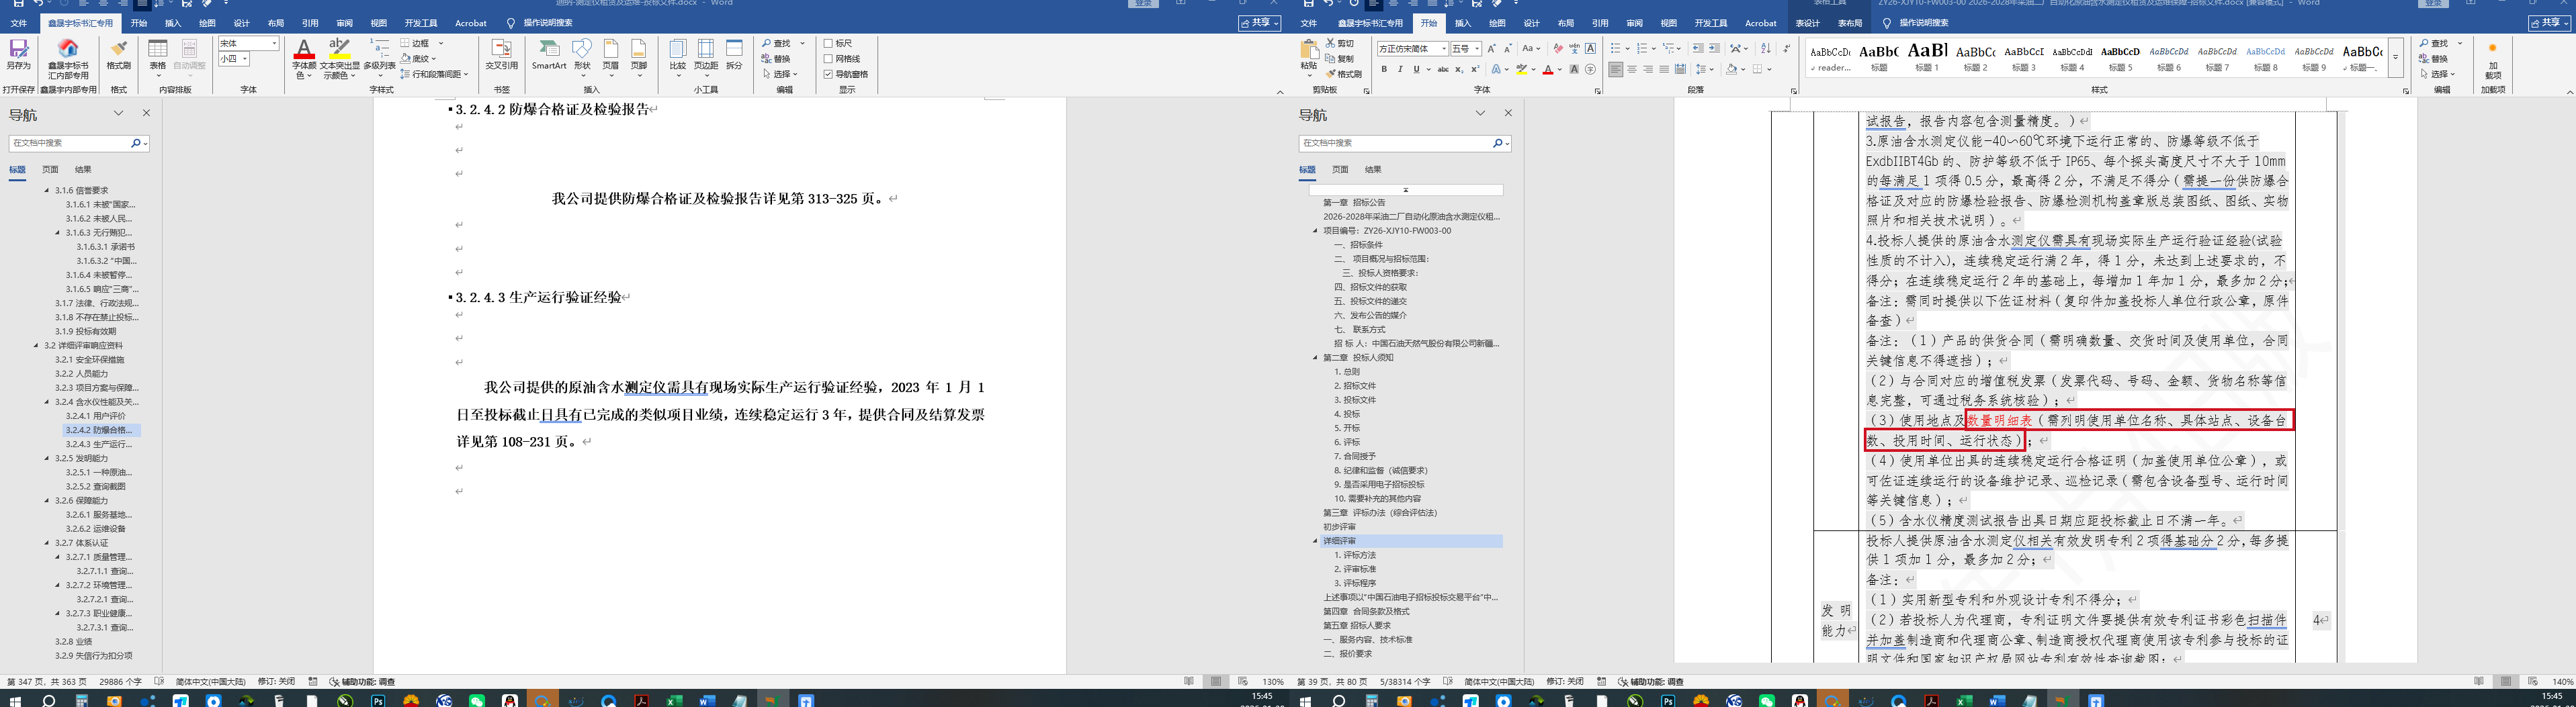Collapse 3.2 详细评审响应资料 heading in navigation
This screenshot has height=707, width=2576.
[x=36, y=345]
